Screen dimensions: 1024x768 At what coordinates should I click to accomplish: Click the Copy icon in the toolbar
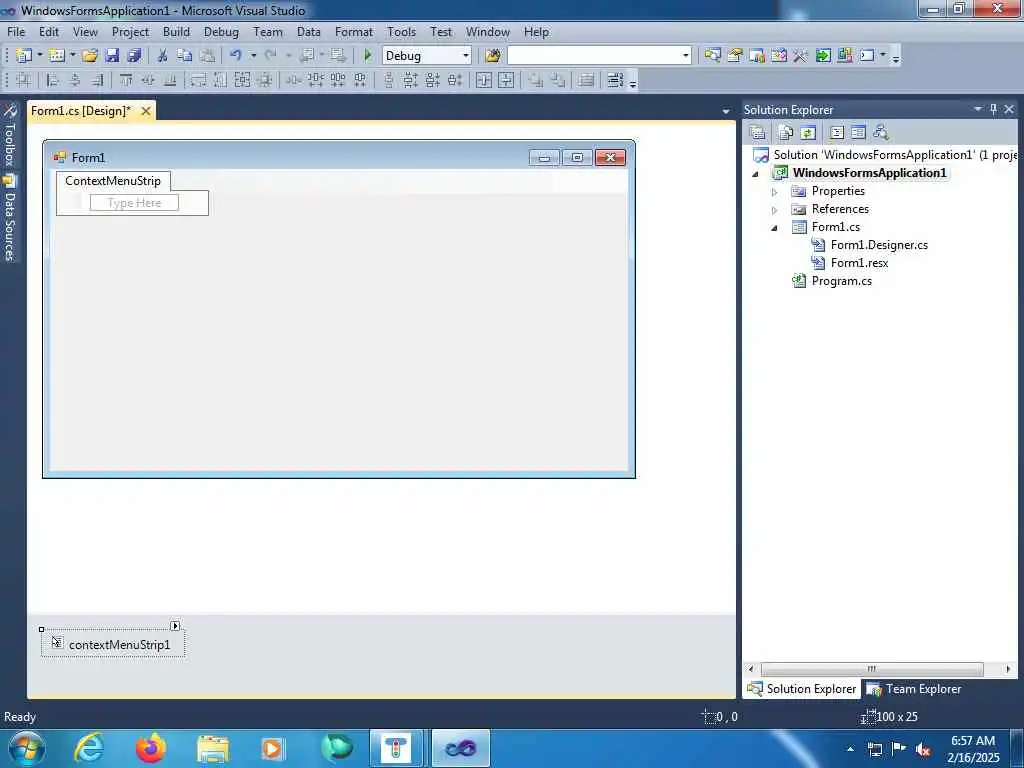tap(185, 56)
